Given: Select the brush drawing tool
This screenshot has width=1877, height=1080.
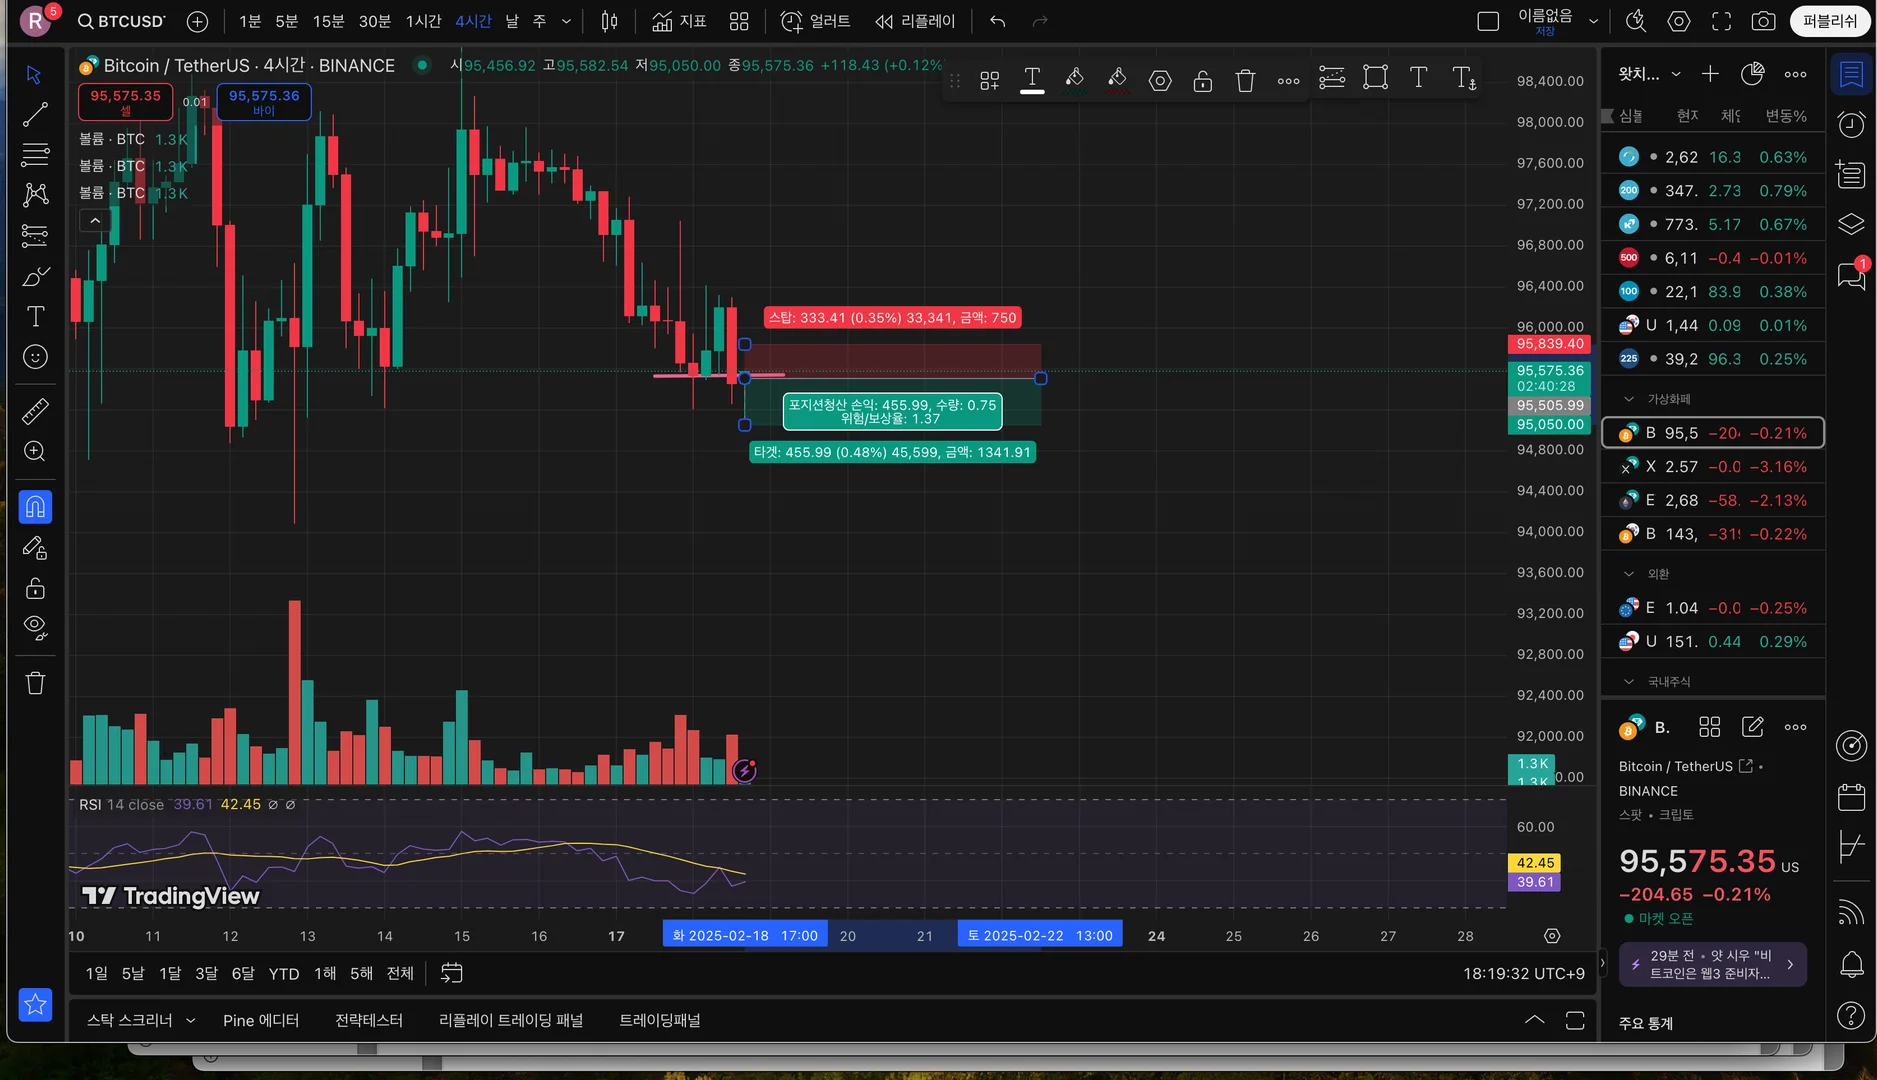Looking at the screenshot, I should pos(35,276).
